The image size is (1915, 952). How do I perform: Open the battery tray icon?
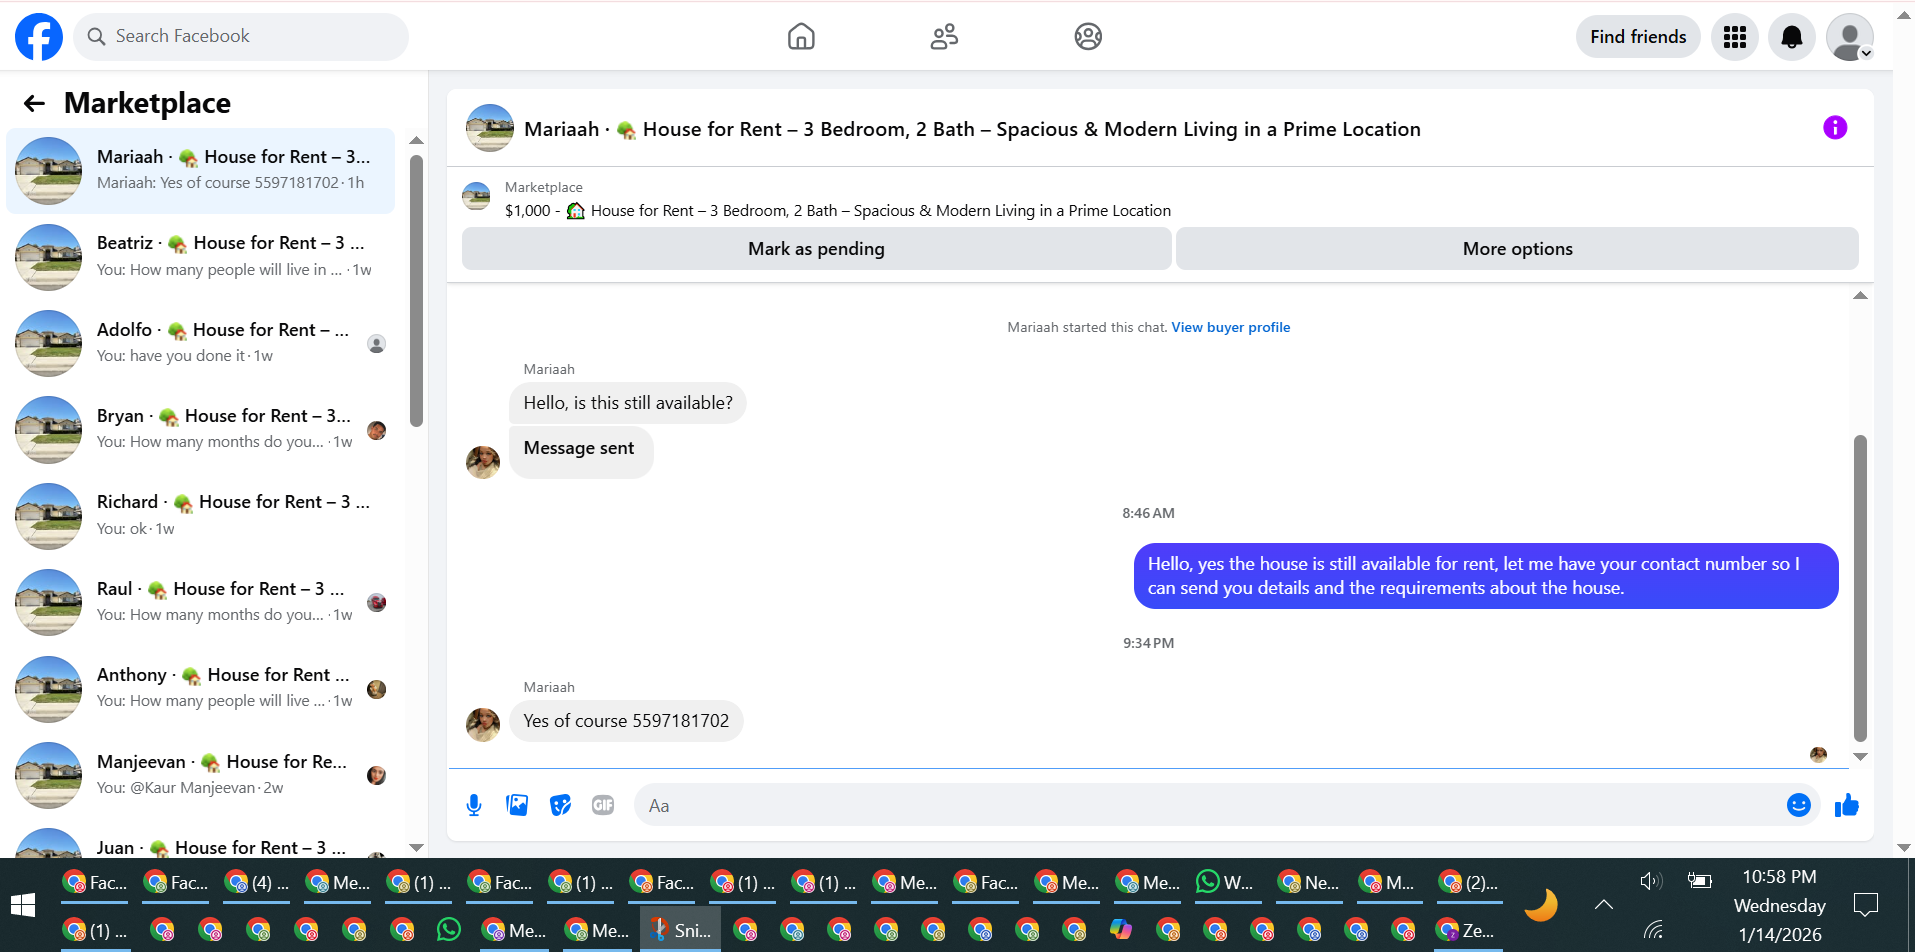[x=1699, y=881]
